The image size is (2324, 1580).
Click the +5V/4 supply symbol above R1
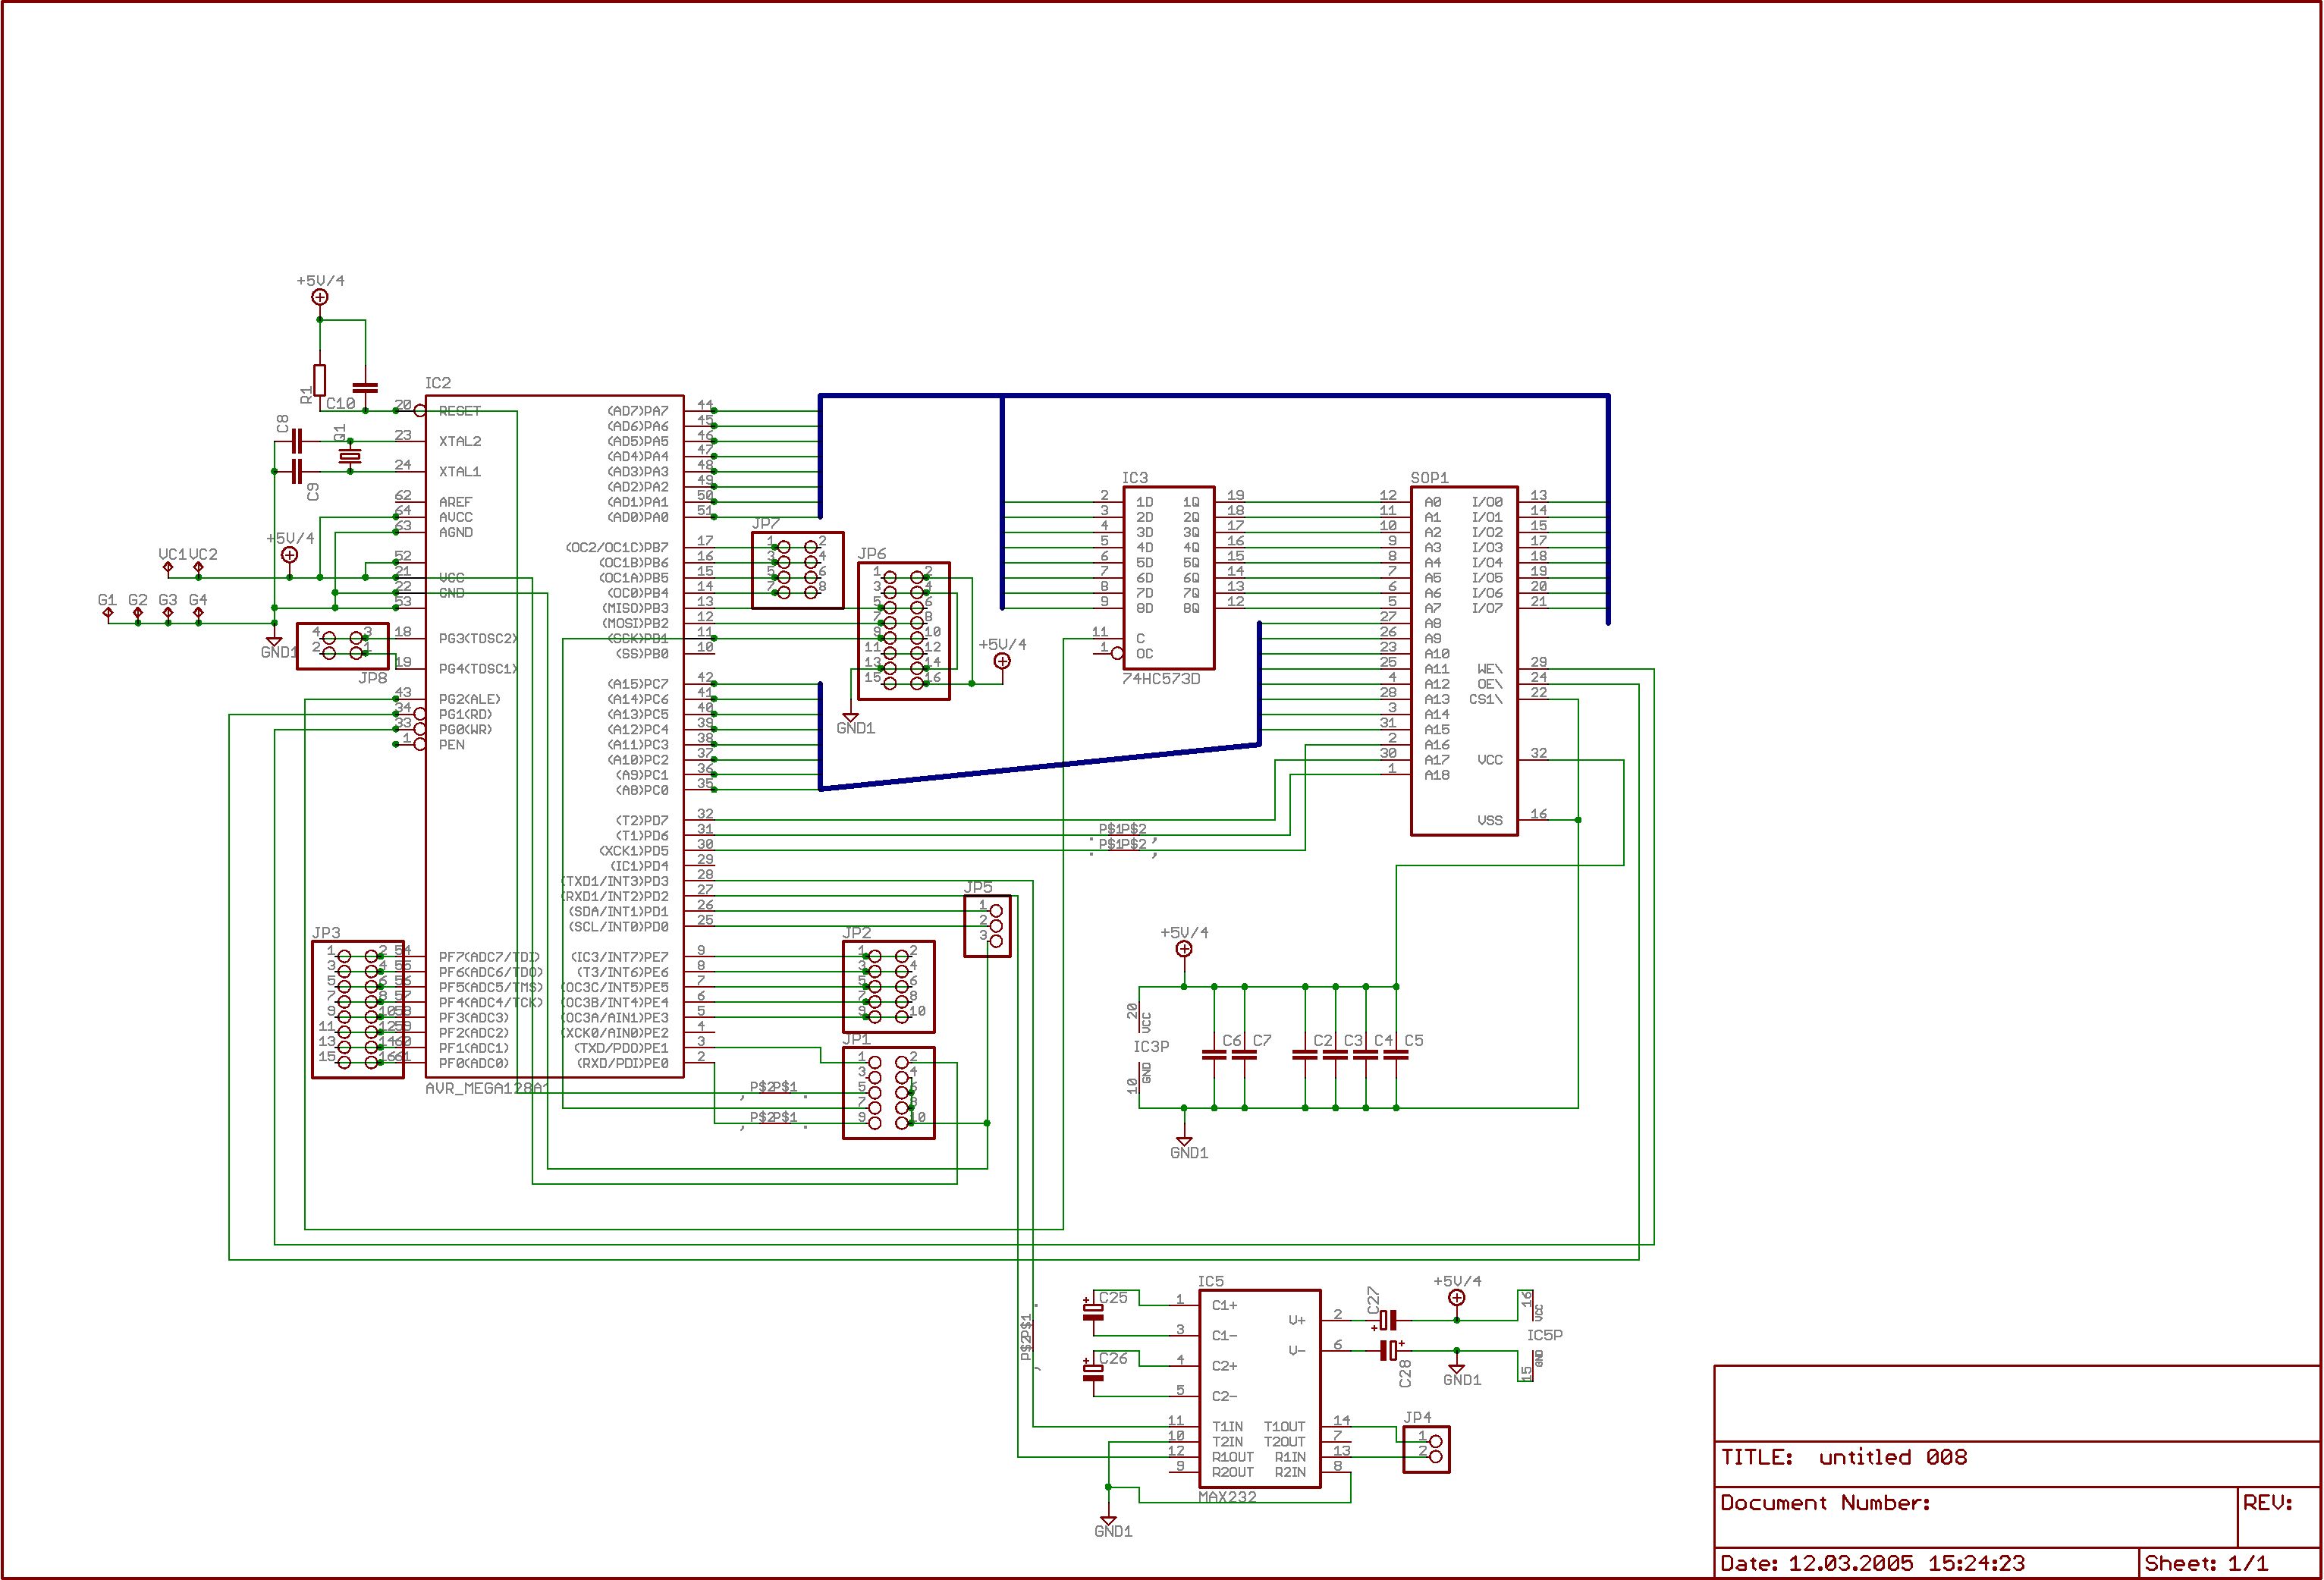click(x=319, y=297)
